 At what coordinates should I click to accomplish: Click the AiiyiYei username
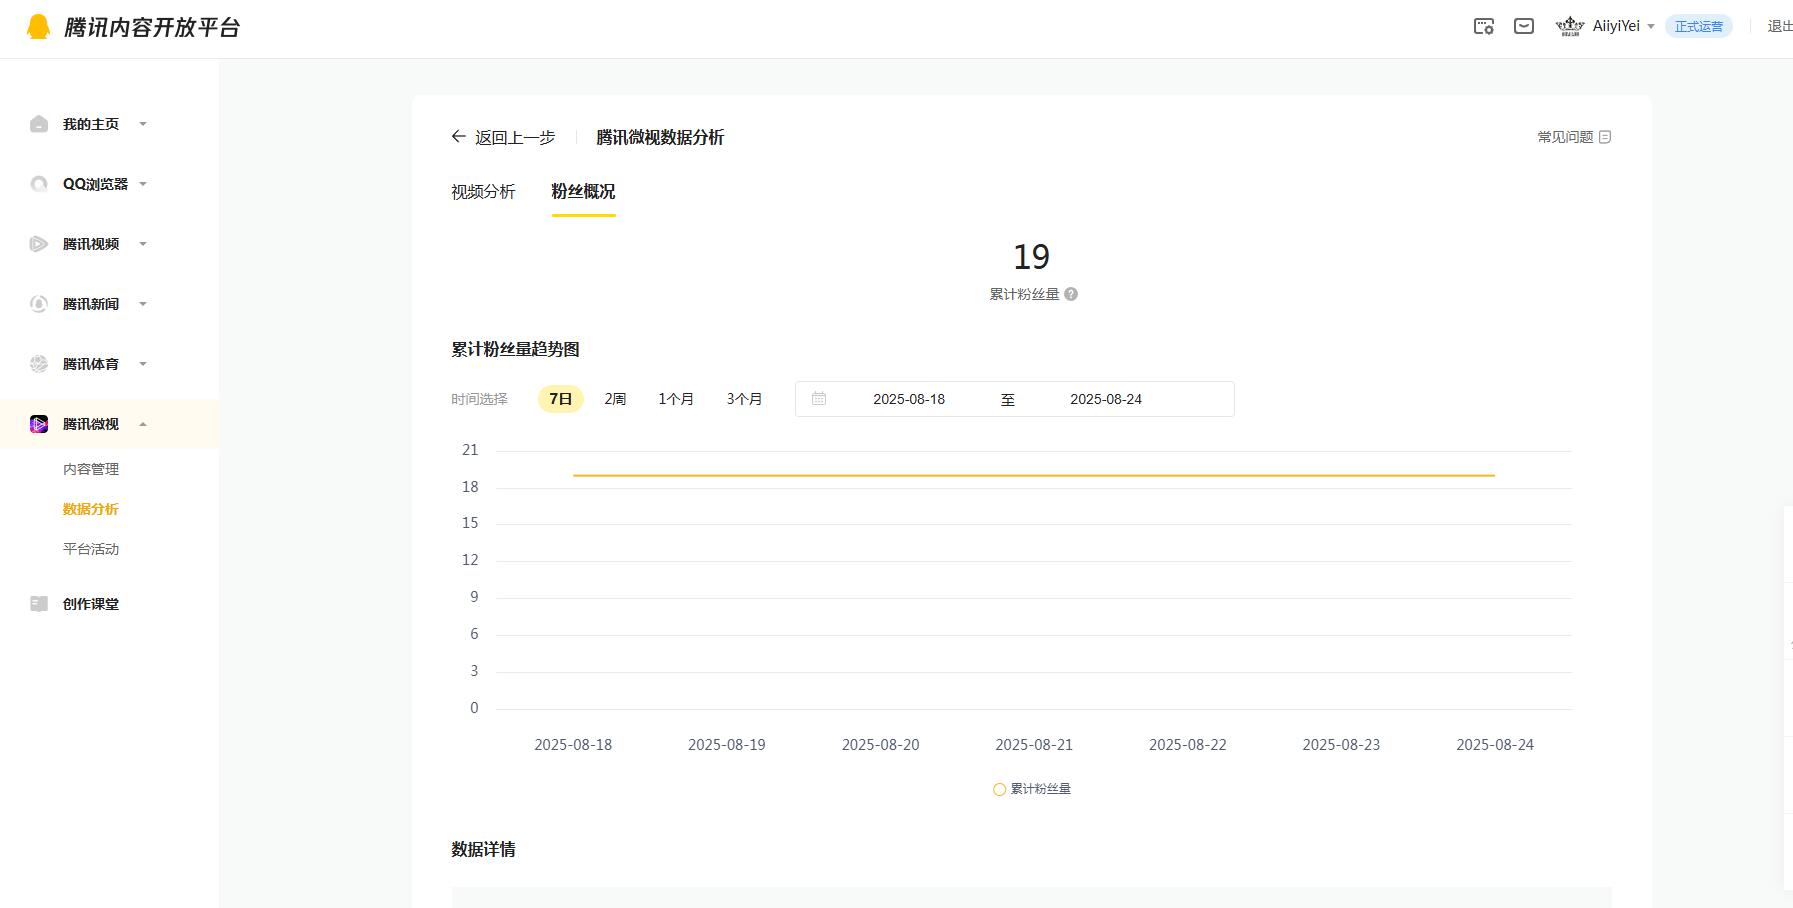click(1616, 27)
